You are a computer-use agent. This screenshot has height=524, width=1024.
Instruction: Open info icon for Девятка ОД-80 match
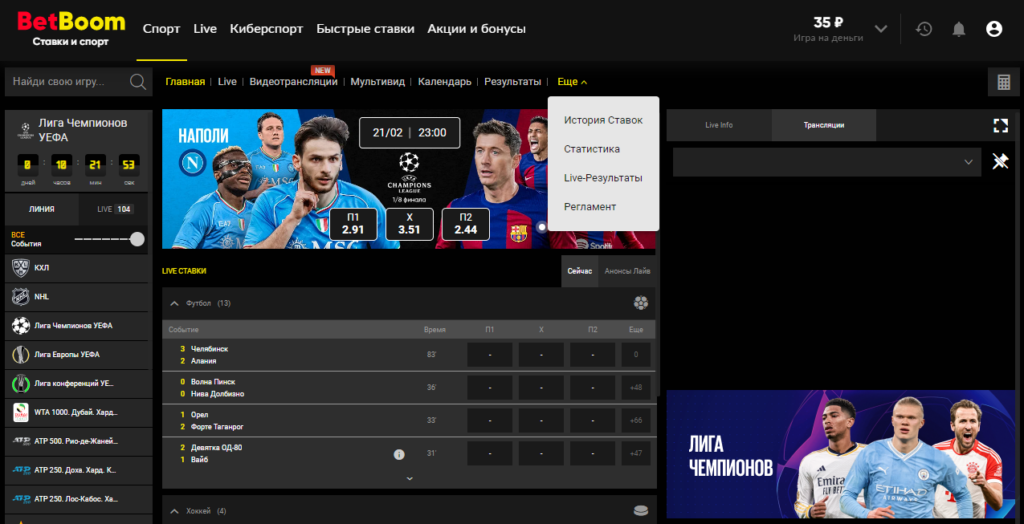[x=399, y=454]
